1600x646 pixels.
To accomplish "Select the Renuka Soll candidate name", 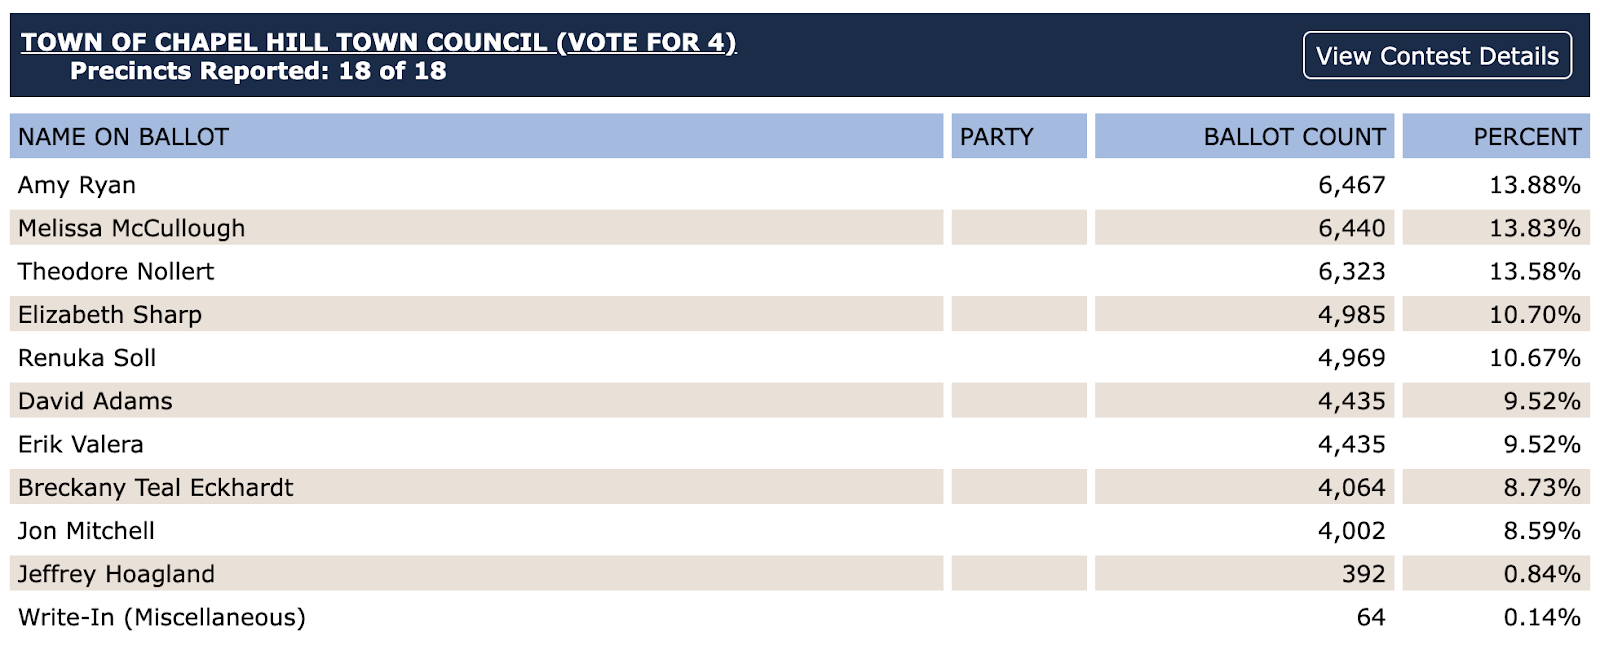I will [x=87, y=358].
